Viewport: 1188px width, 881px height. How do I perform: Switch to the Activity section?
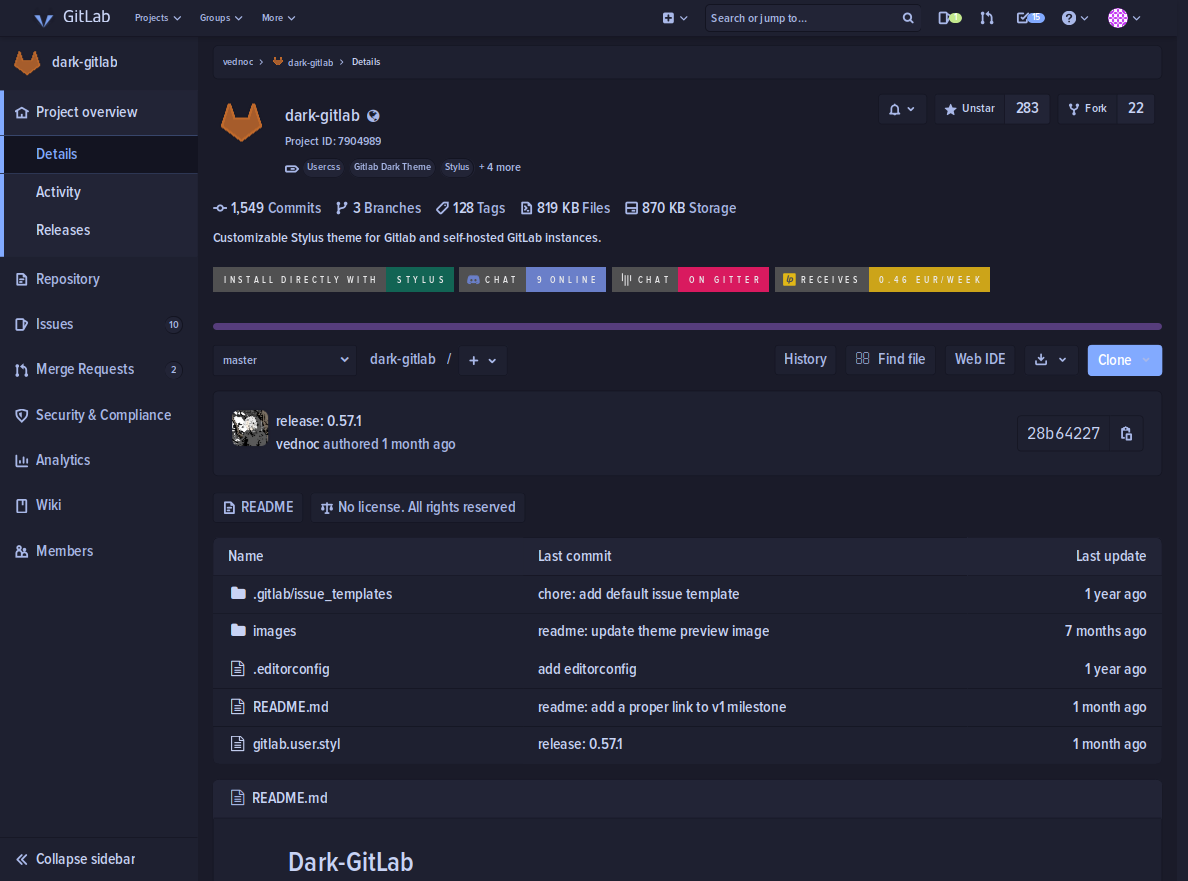coord(58,191)
